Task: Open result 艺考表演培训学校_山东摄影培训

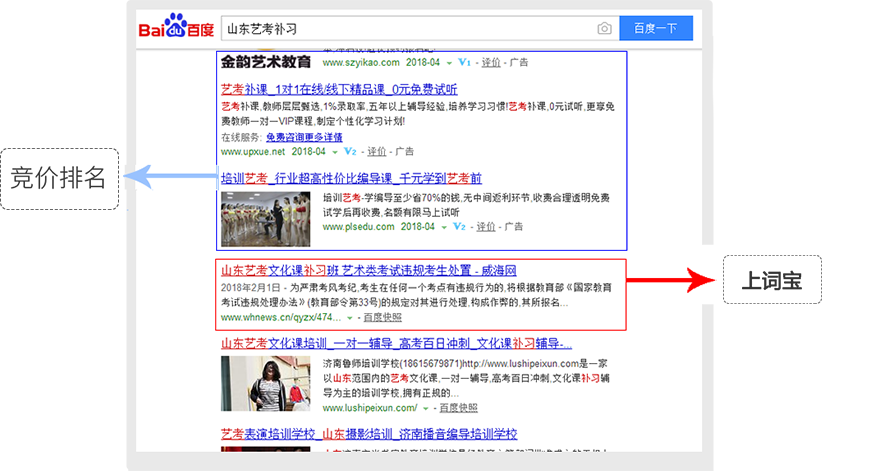Action: pyautogui.click(x=369, y=434)
